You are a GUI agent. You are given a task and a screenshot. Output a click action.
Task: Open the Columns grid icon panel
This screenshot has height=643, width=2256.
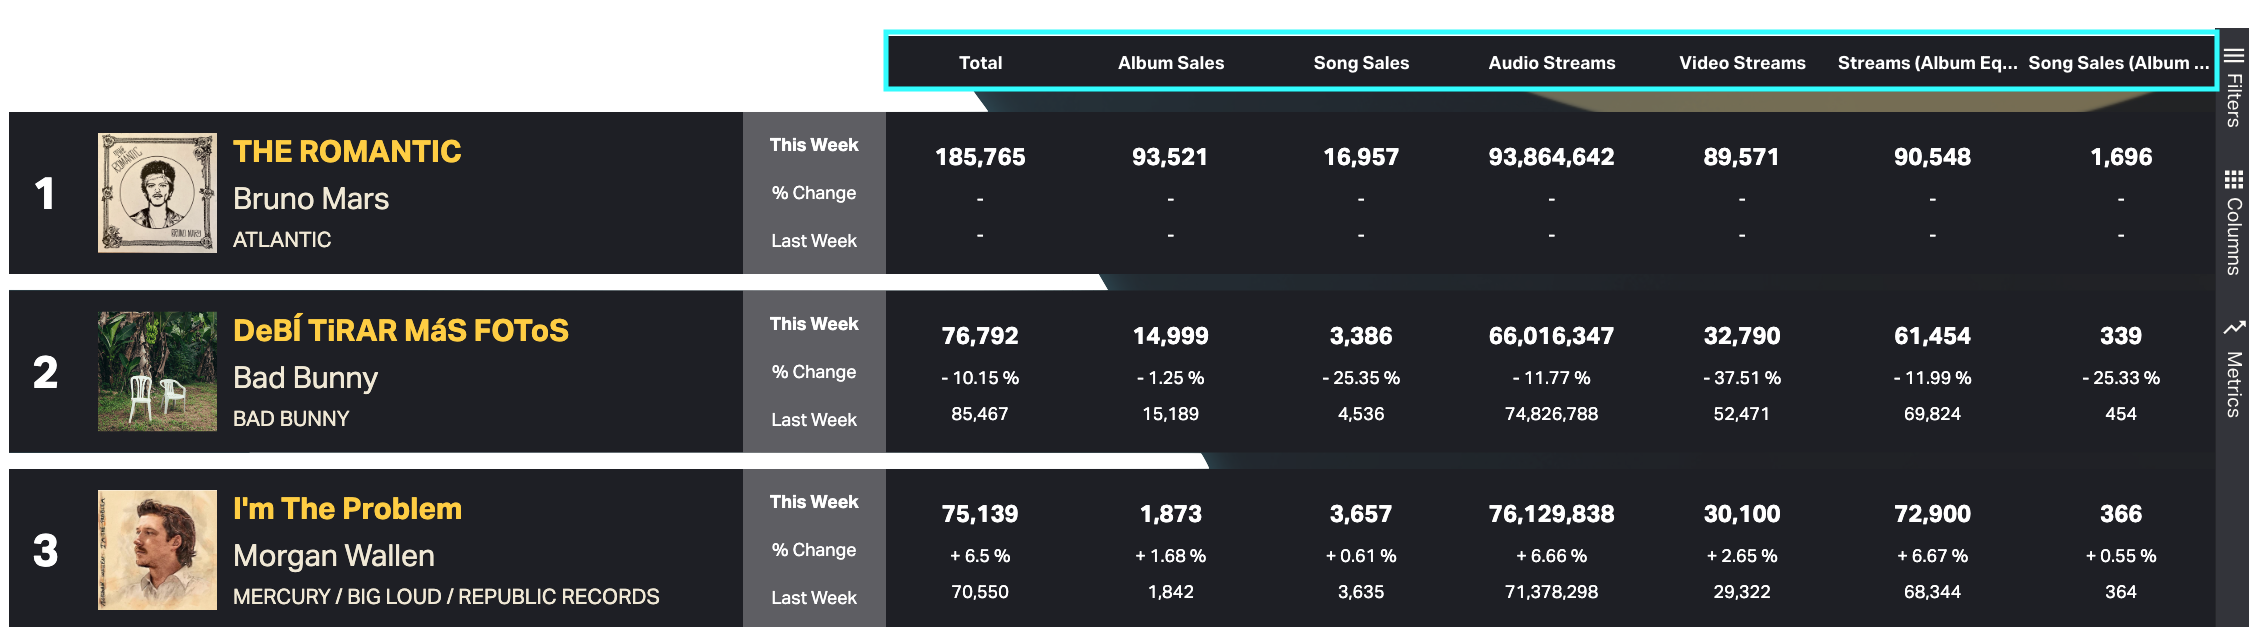(2233, 180)
